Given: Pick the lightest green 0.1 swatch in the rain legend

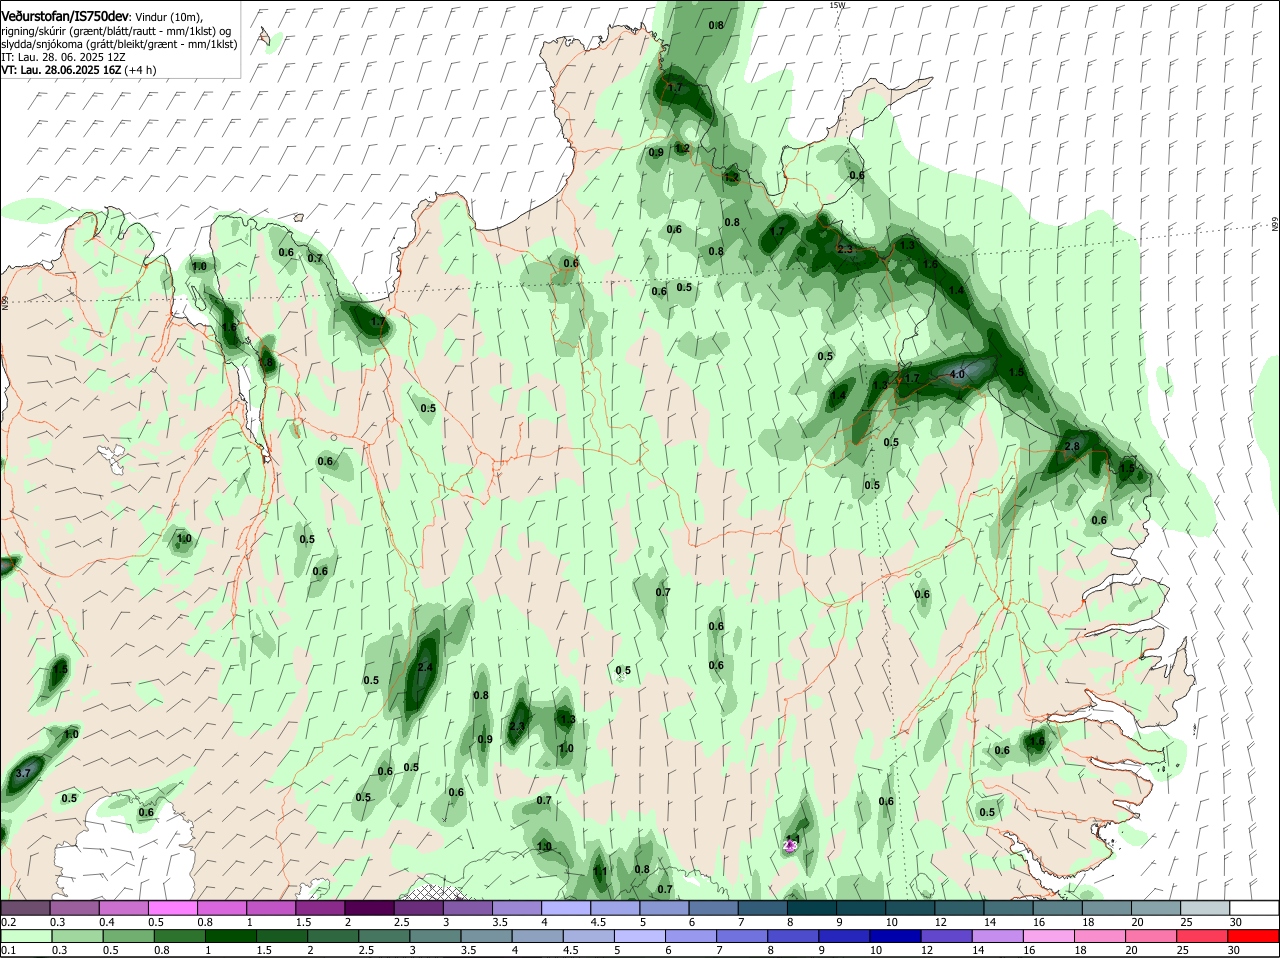Looking at the screenshot, I should pyautogui.click(x=25, y=936).
